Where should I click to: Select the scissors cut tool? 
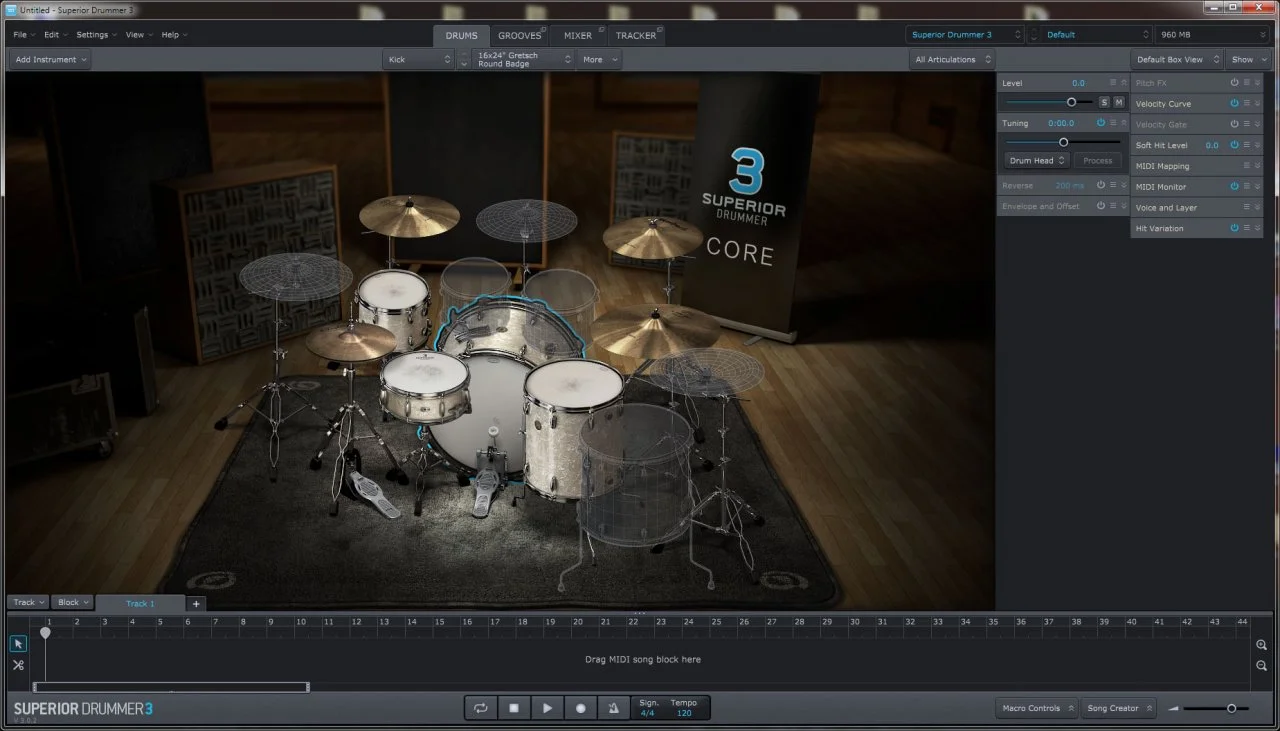click(x=18, y=665)
